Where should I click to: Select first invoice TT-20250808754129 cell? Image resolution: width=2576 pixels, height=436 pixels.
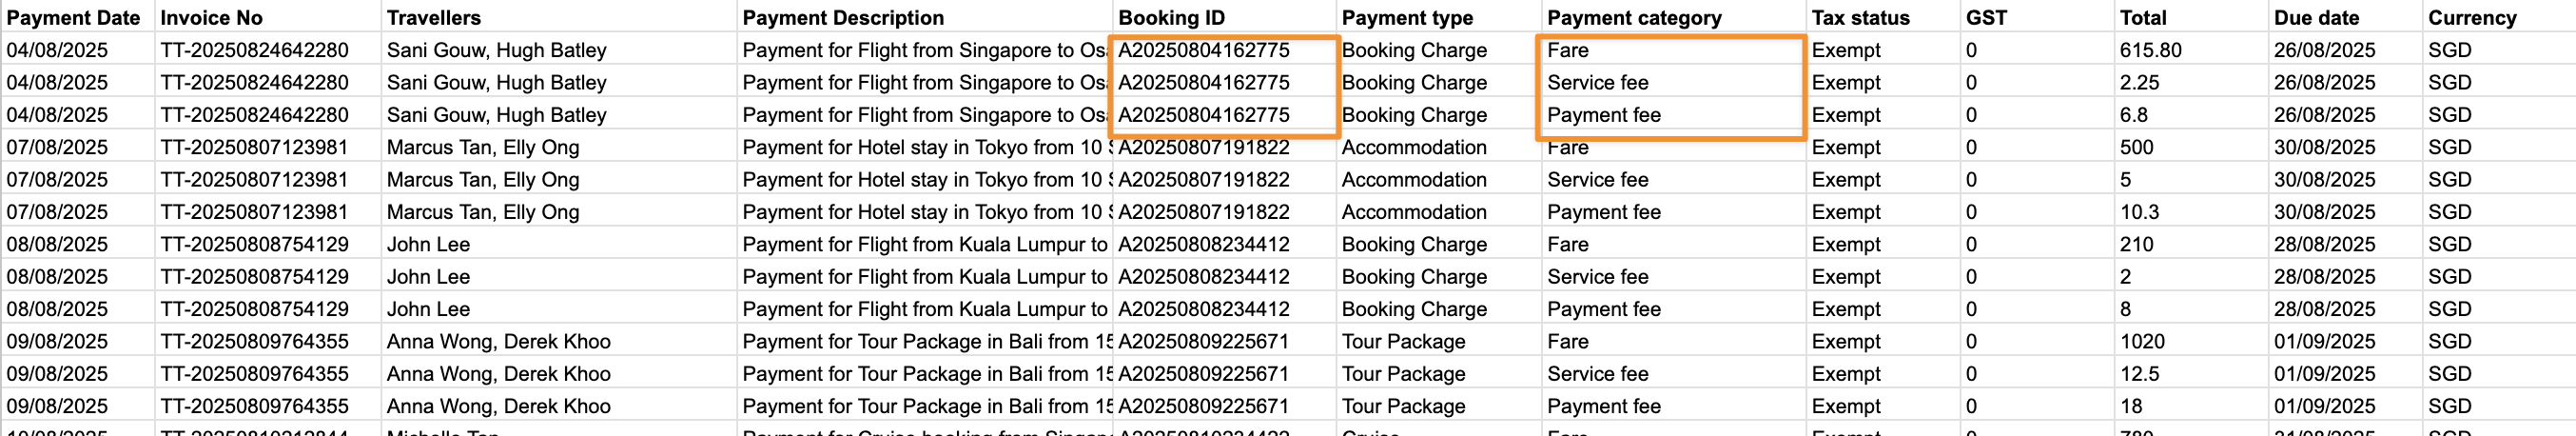pyautogui.click(x=267, y=244)
